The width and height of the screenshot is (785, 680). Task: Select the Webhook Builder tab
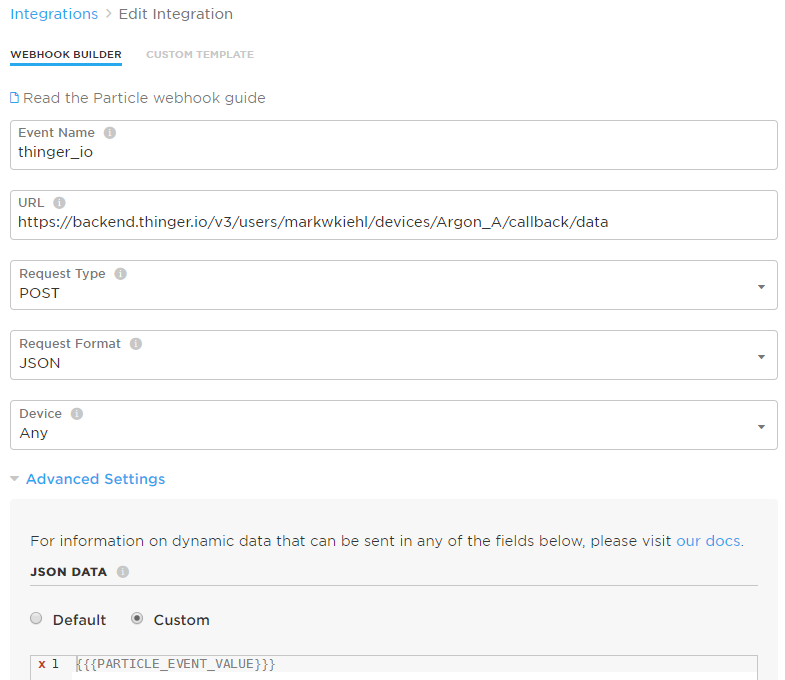pos(66,55)
